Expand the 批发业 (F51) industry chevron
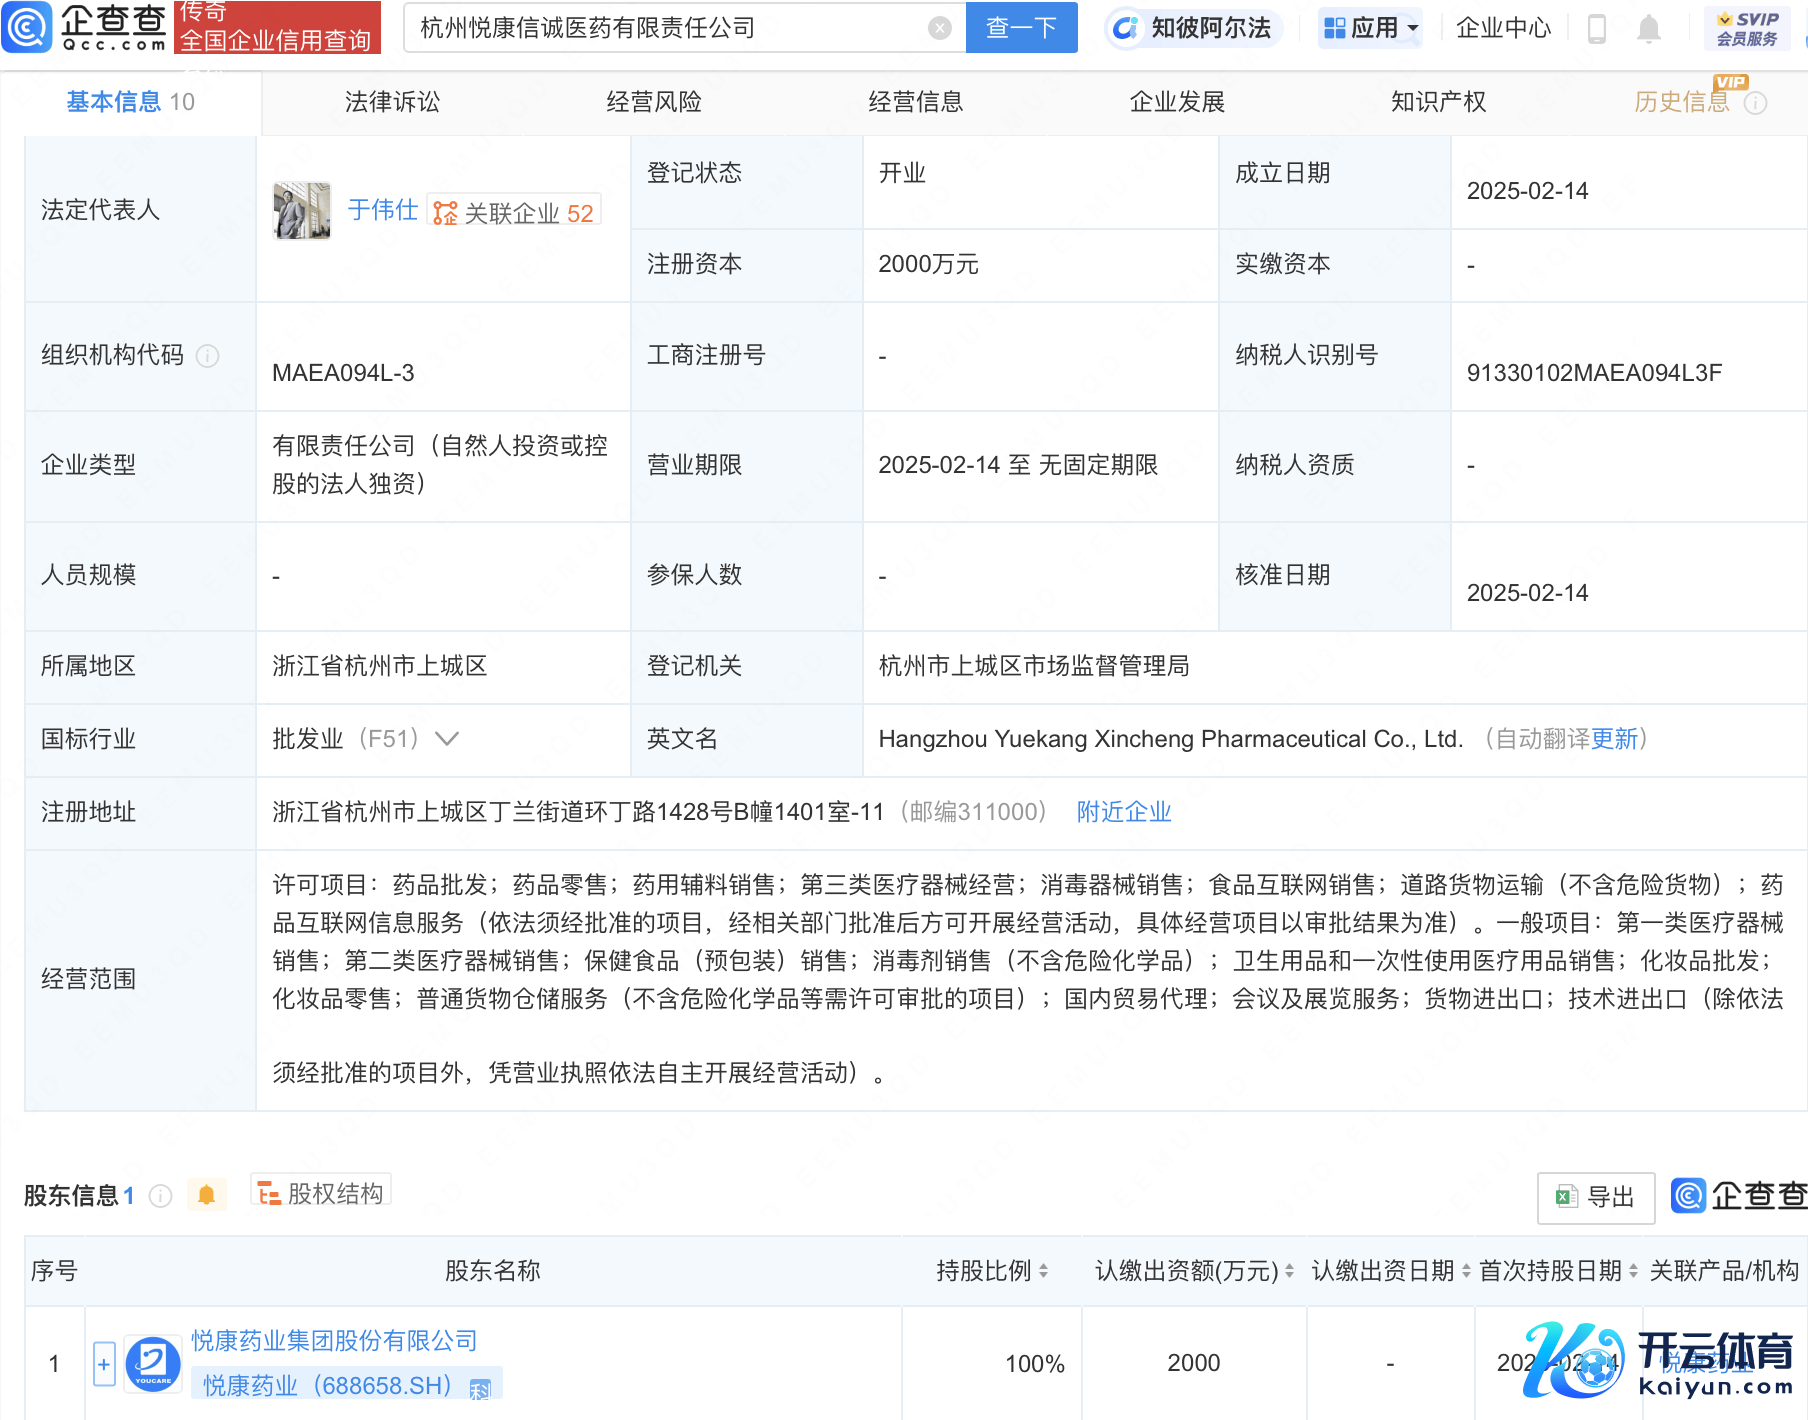 (x=447, y=739)
